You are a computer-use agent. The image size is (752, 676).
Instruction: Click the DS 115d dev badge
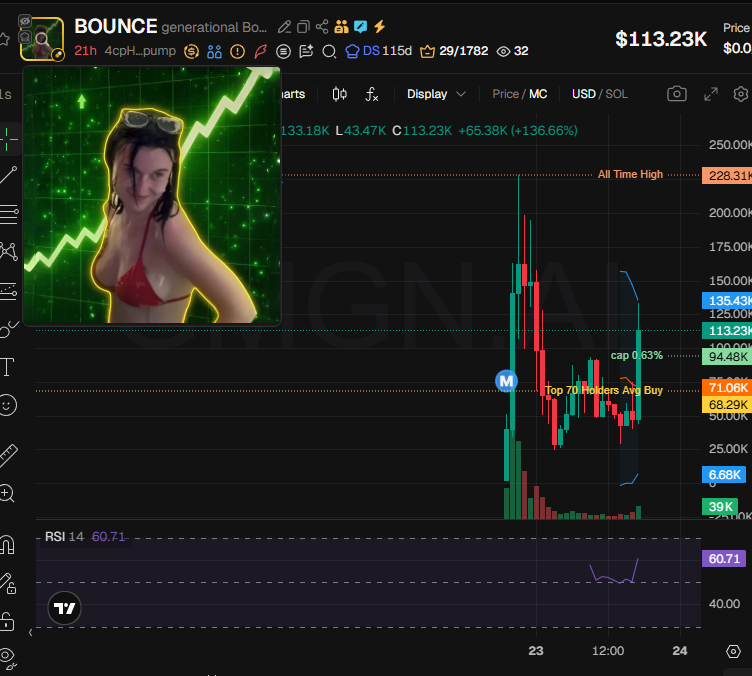pyautogui.click(x=379, y=51)
